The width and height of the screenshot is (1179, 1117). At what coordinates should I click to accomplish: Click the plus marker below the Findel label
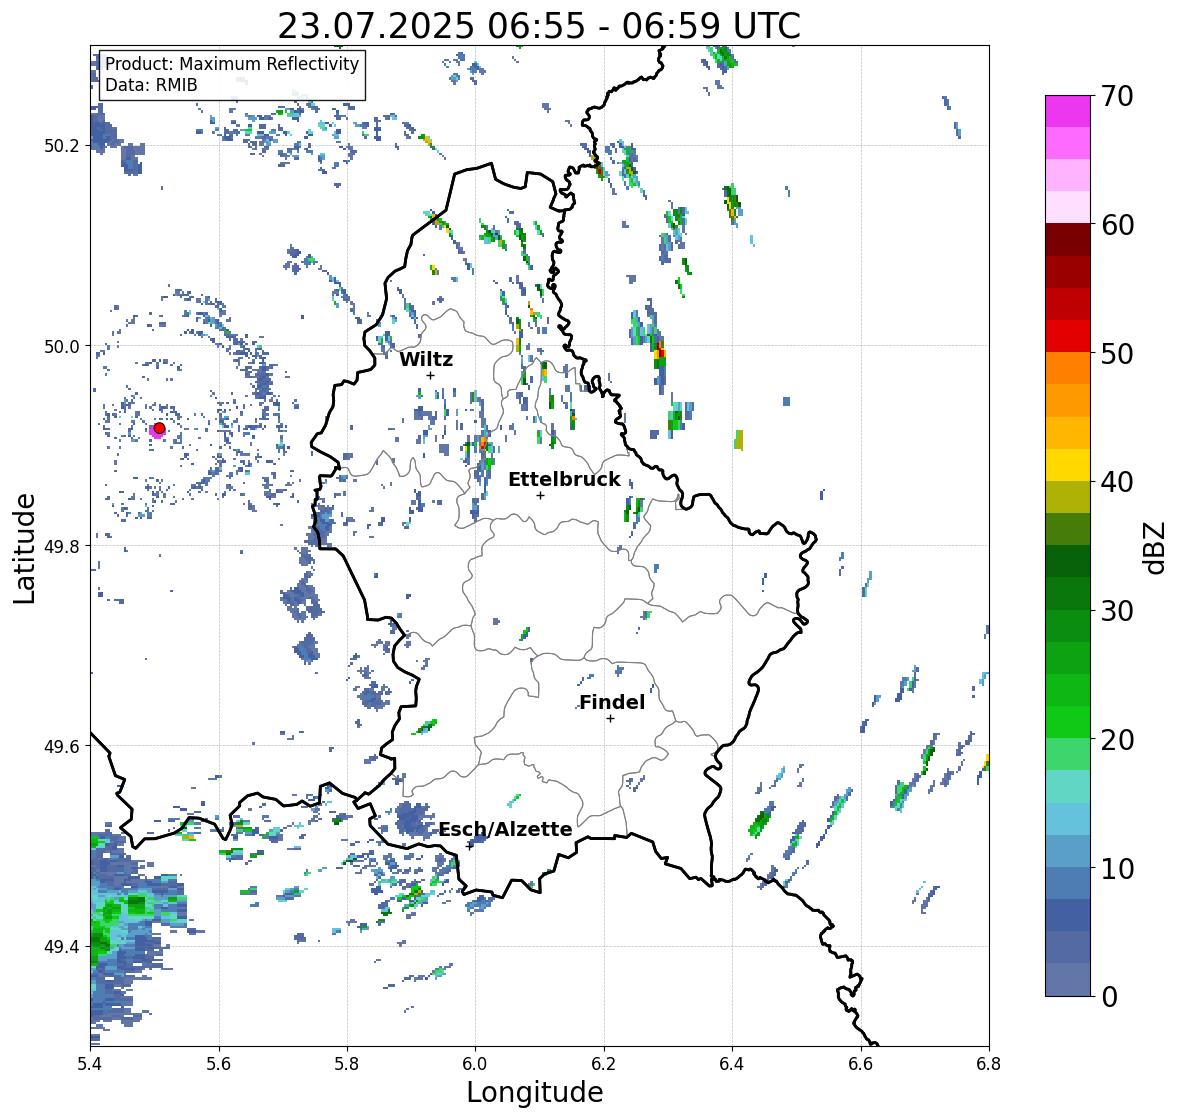click(x=611, y=719)
